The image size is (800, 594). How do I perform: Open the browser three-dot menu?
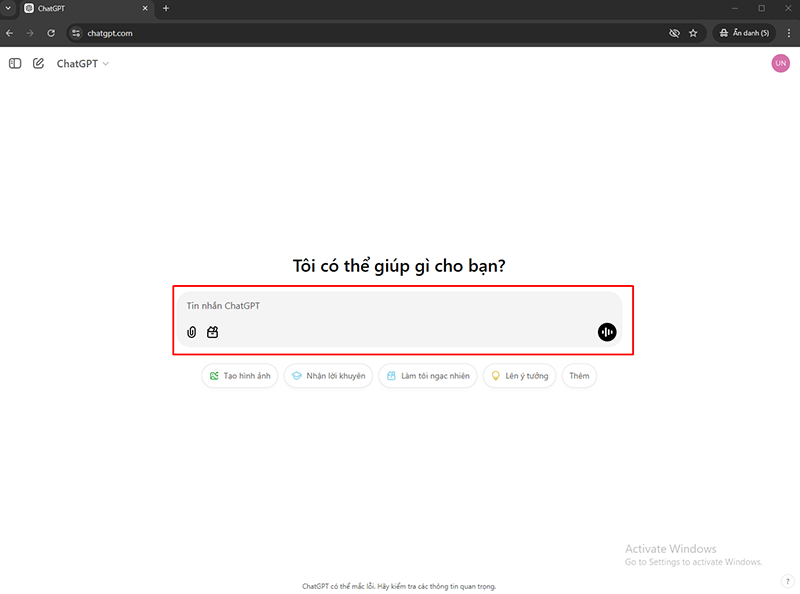click(x=789, y=33)
